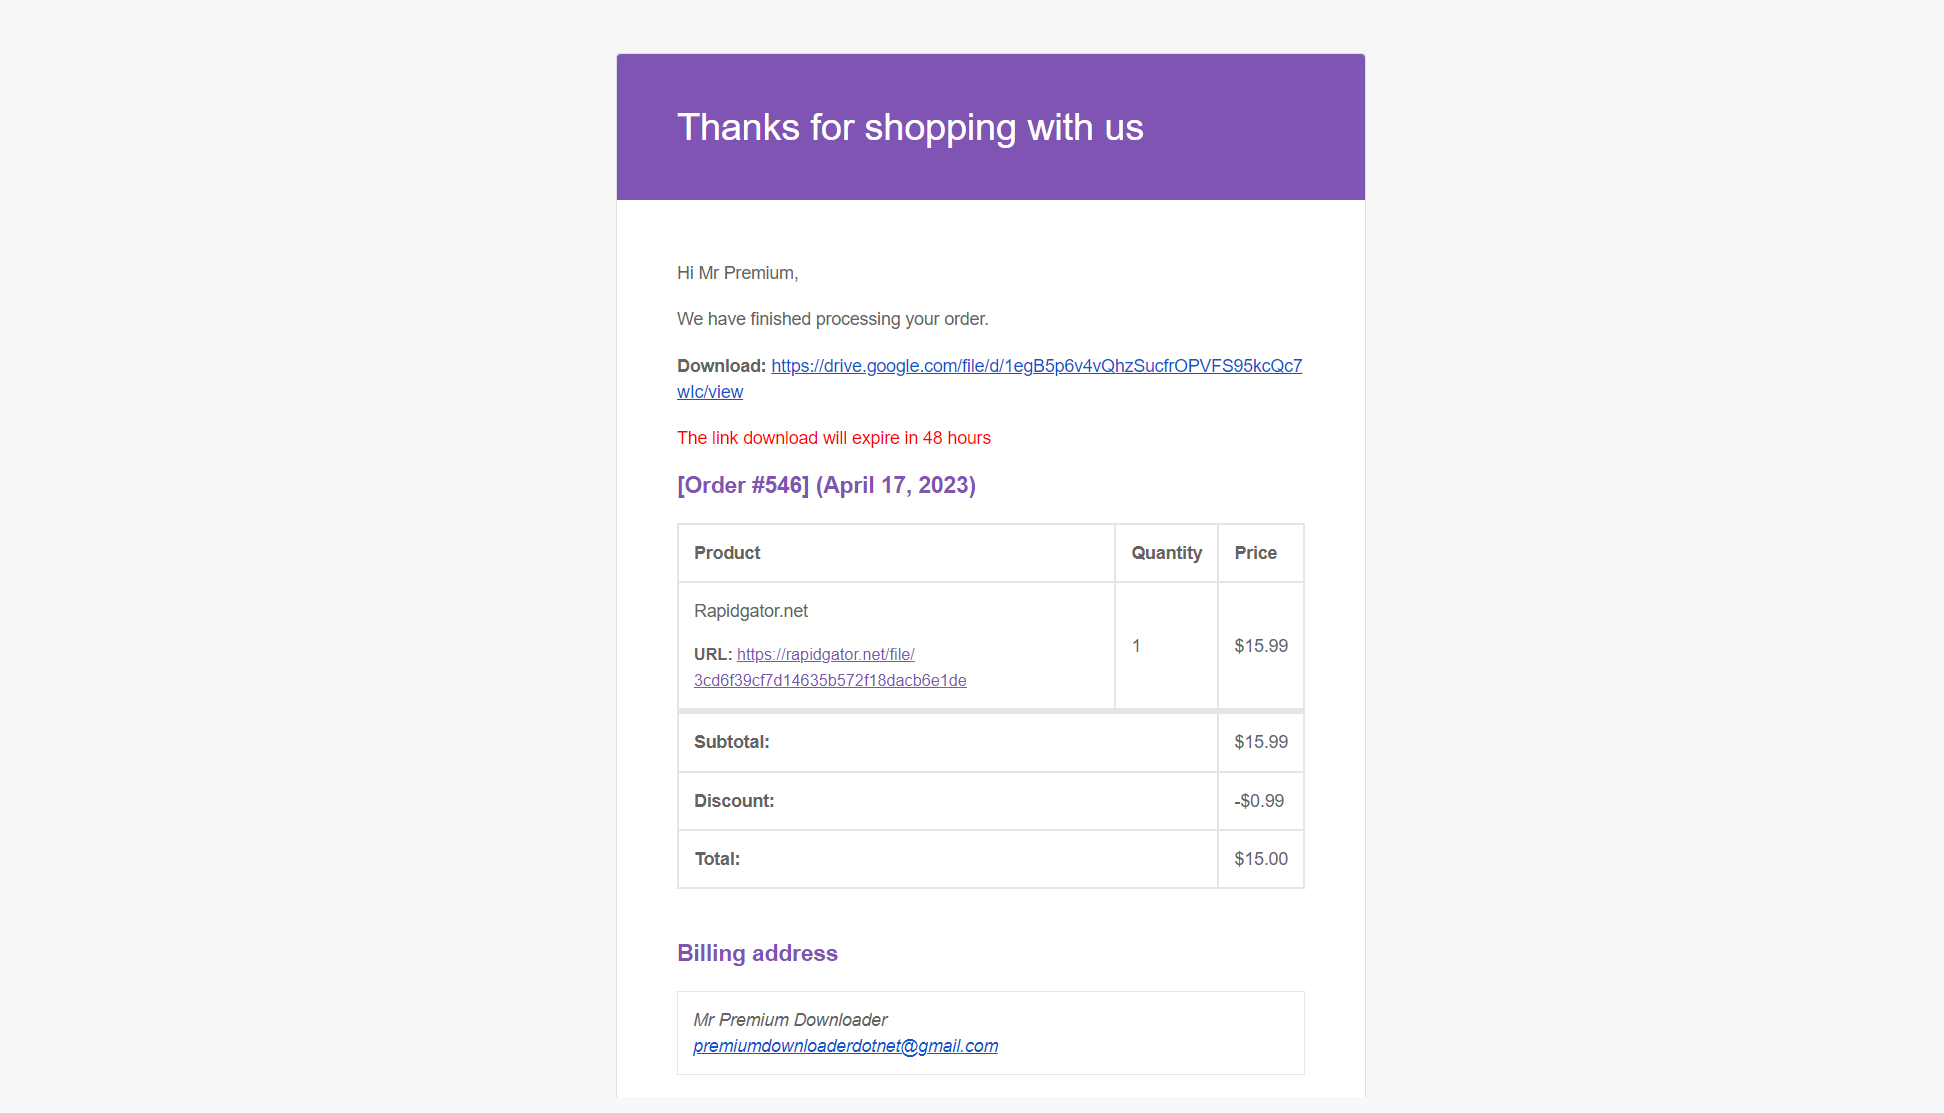1944x1113 pixels.
Task: Click the Subtotal amount $15.99
Action: tap(1261, 742)
